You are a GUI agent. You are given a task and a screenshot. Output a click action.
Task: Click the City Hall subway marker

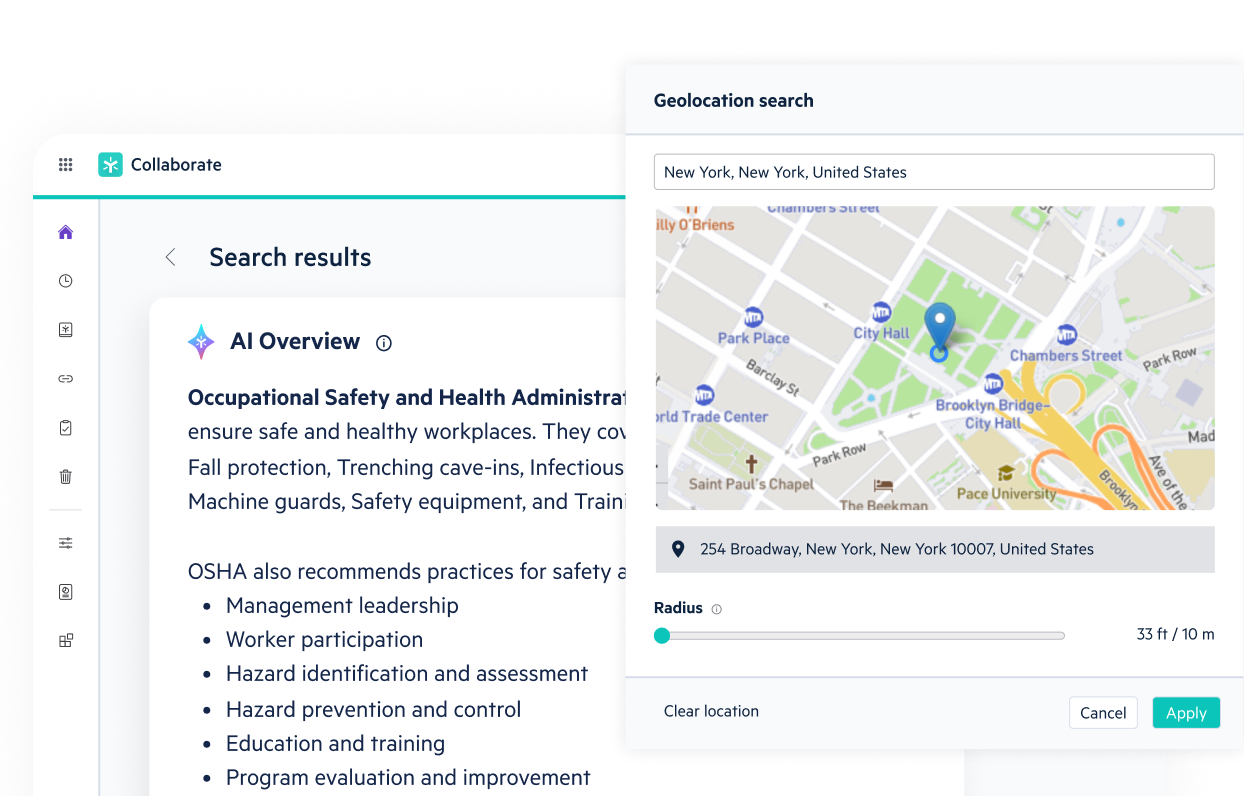881,312
